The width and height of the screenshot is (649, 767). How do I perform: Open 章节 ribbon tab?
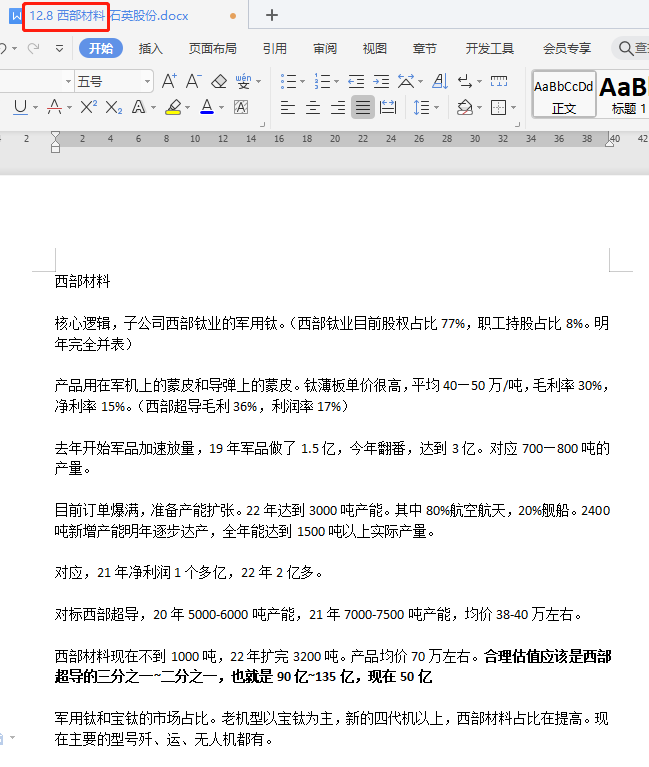click(424, 48)
